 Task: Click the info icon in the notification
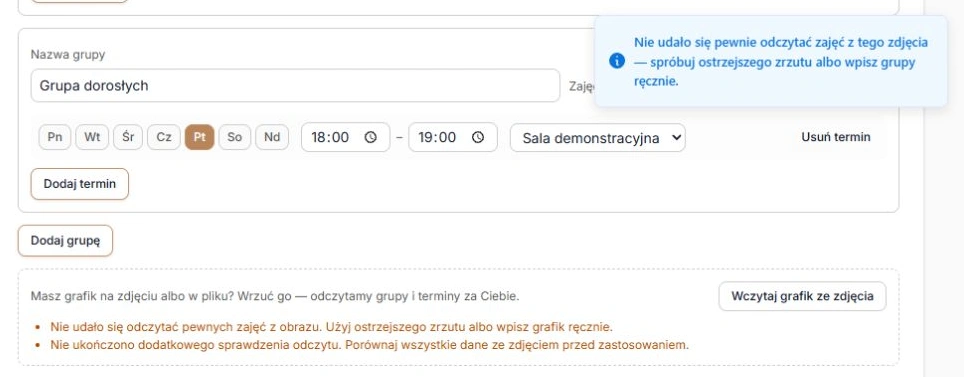617,61
